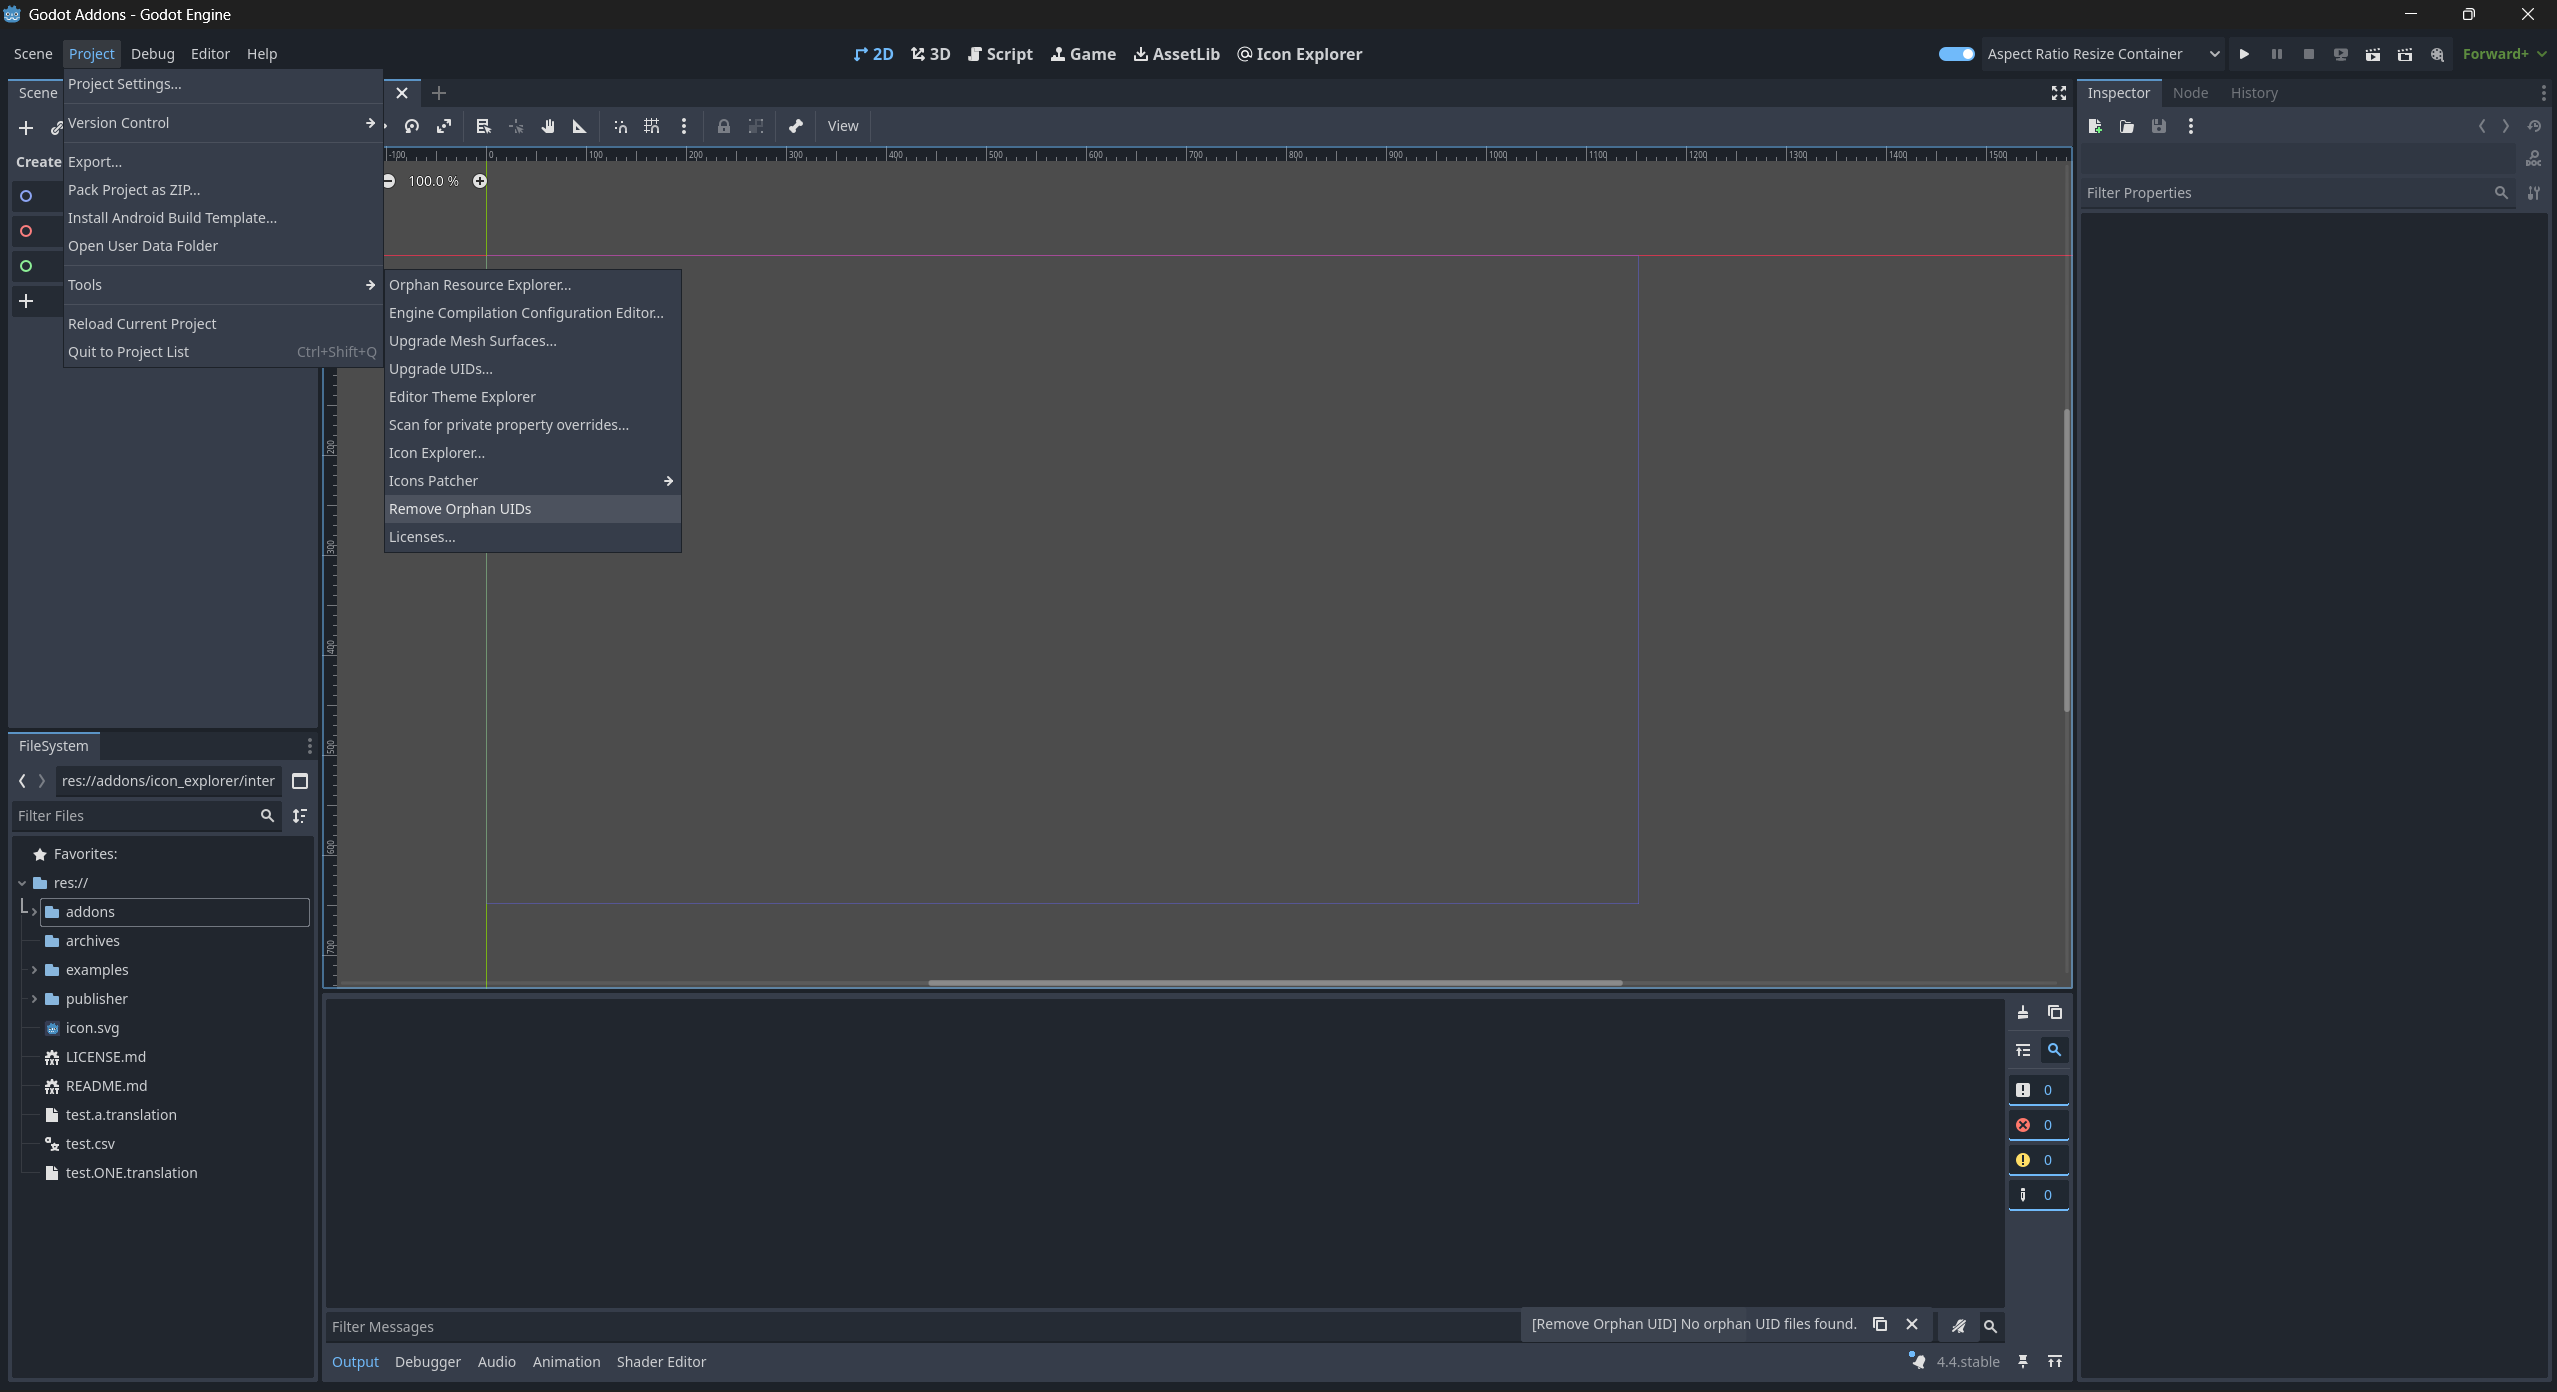Expand the publisher folder
The width and height of the screenshot is (2557, 1392).
pyautogui.click(x=34, y=999)
